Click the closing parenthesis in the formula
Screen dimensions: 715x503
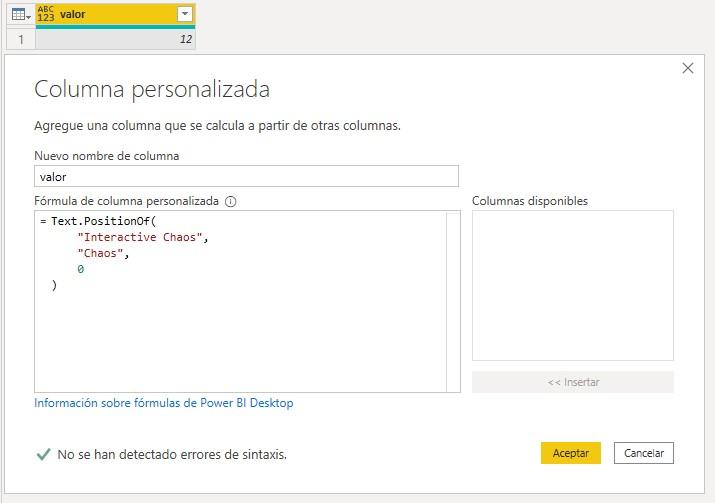(x=54, y=285)
